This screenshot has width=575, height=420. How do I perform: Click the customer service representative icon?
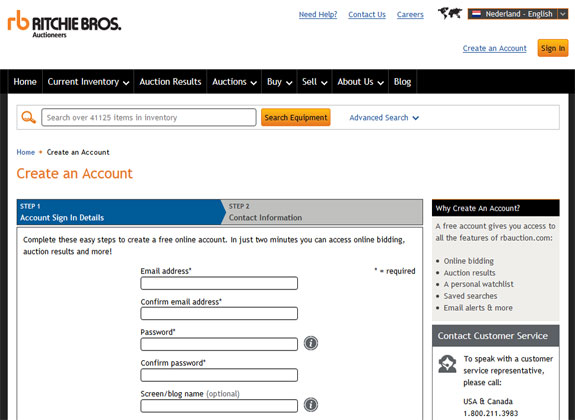[447, 364]
